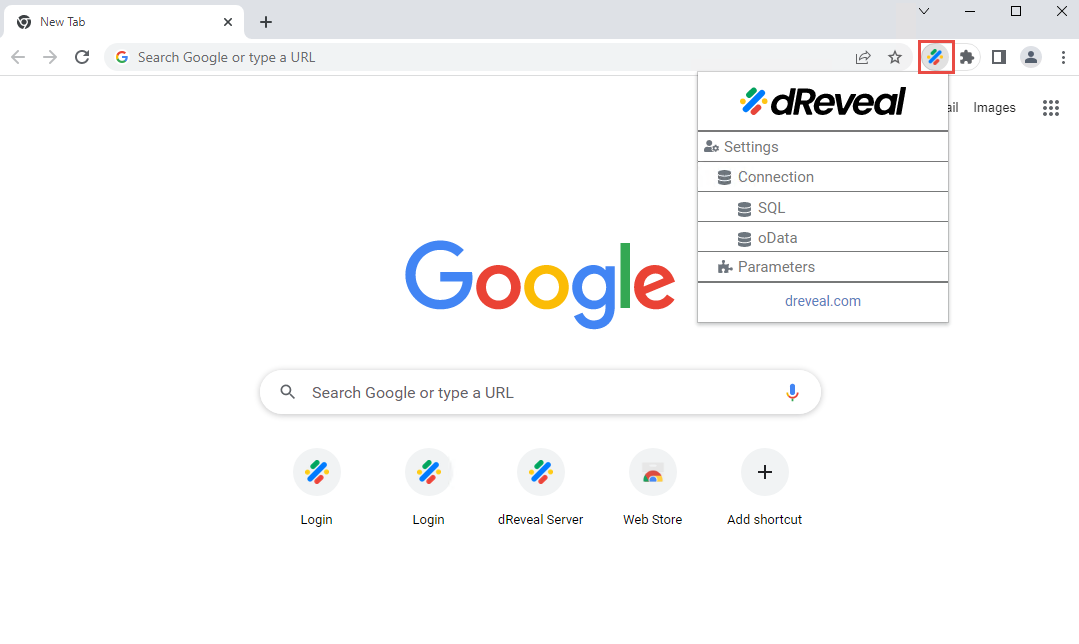The width and height of the screenshot is (1079, 644).
Task: Visit dreveal.com from the popup link
Action: click(x=822, y=300)
